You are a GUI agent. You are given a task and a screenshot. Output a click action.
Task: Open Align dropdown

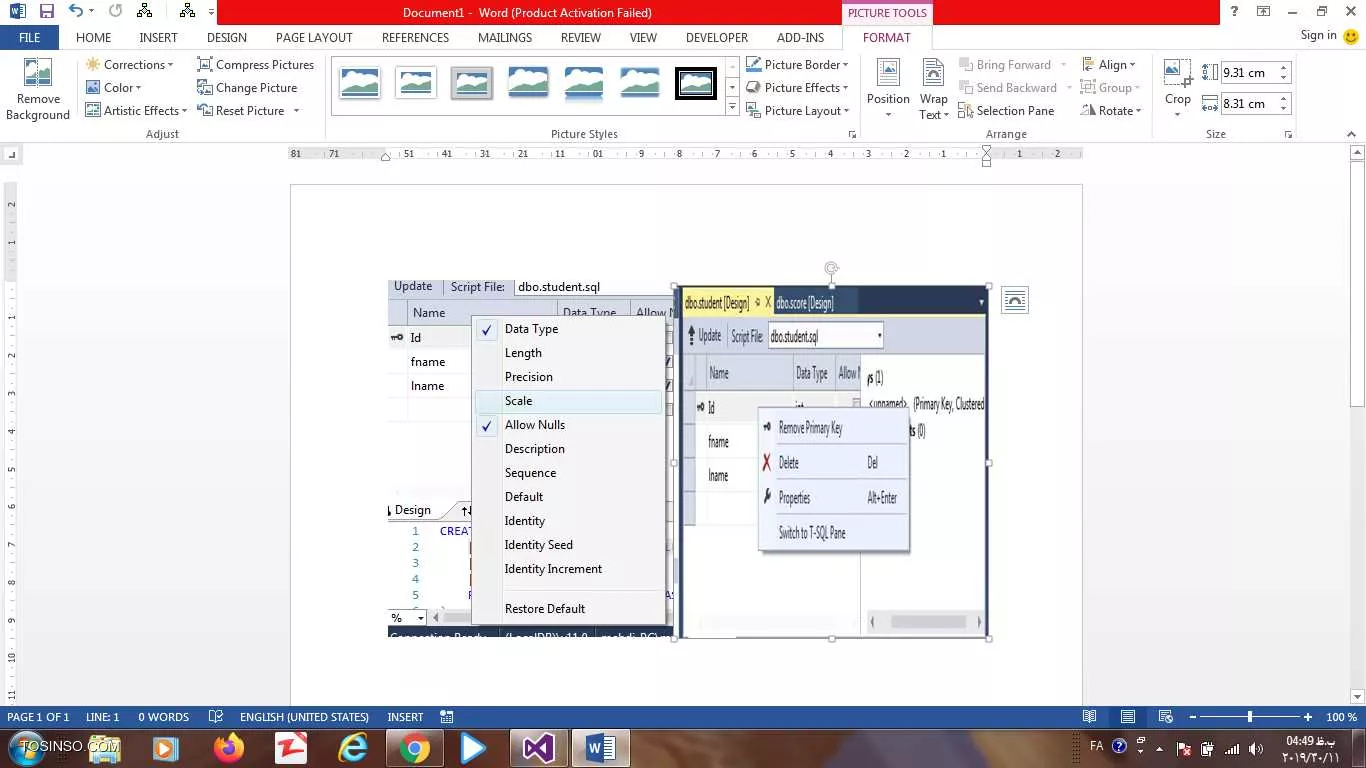(1108, 65)
